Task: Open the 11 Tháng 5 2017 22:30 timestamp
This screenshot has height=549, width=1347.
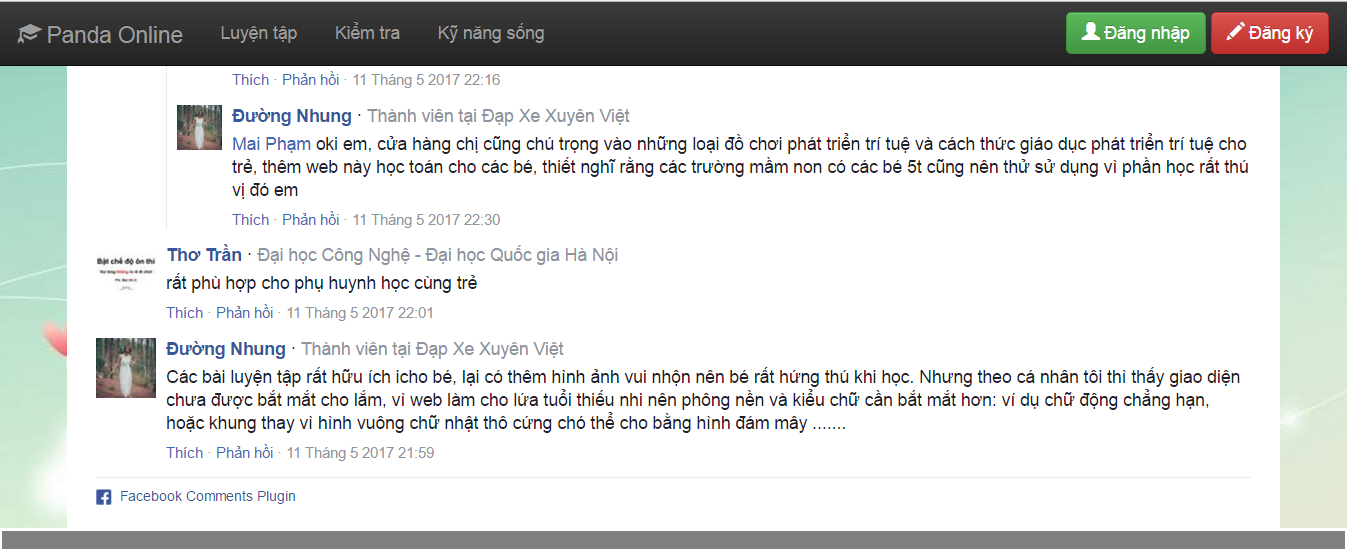Action: pyautogui.click(x=426, y=220)
